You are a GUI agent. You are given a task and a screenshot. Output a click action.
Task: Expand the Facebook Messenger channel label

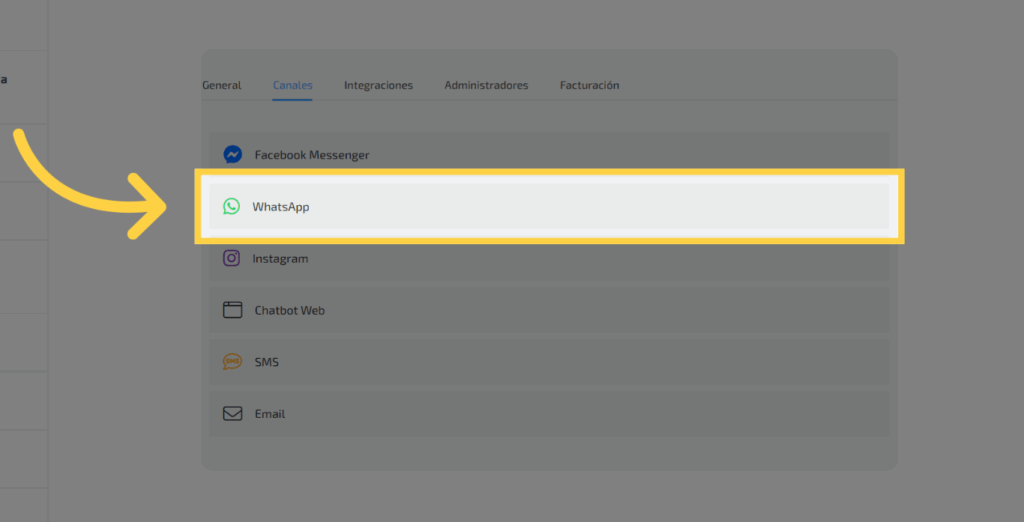tap(311, 155)
